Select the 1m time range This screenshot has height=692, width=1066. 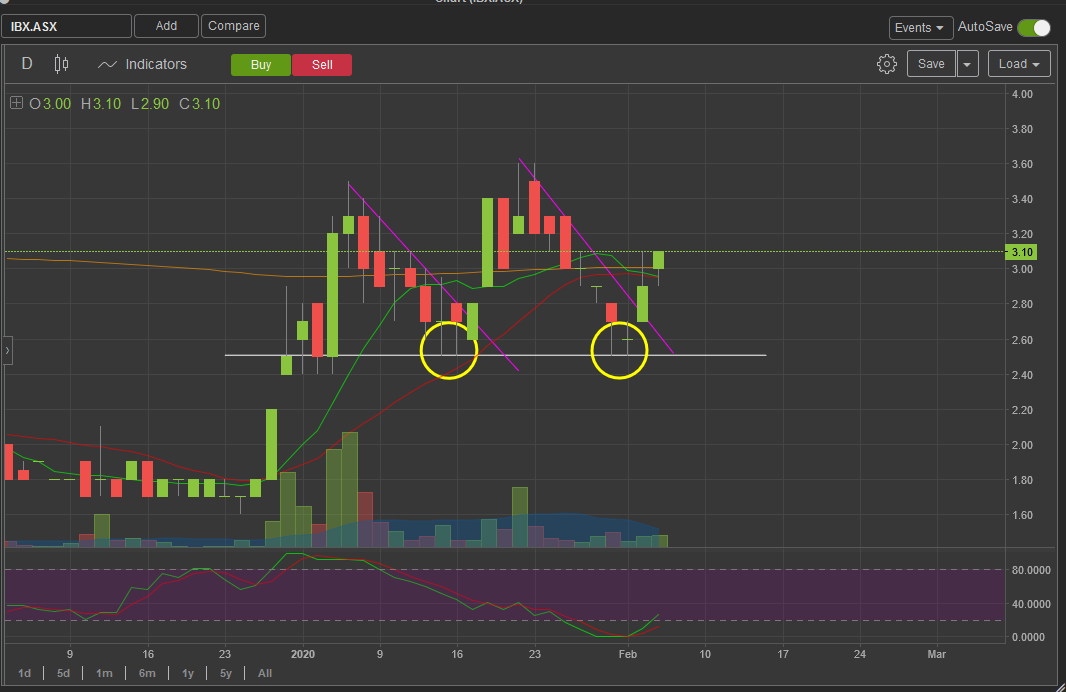104,673
